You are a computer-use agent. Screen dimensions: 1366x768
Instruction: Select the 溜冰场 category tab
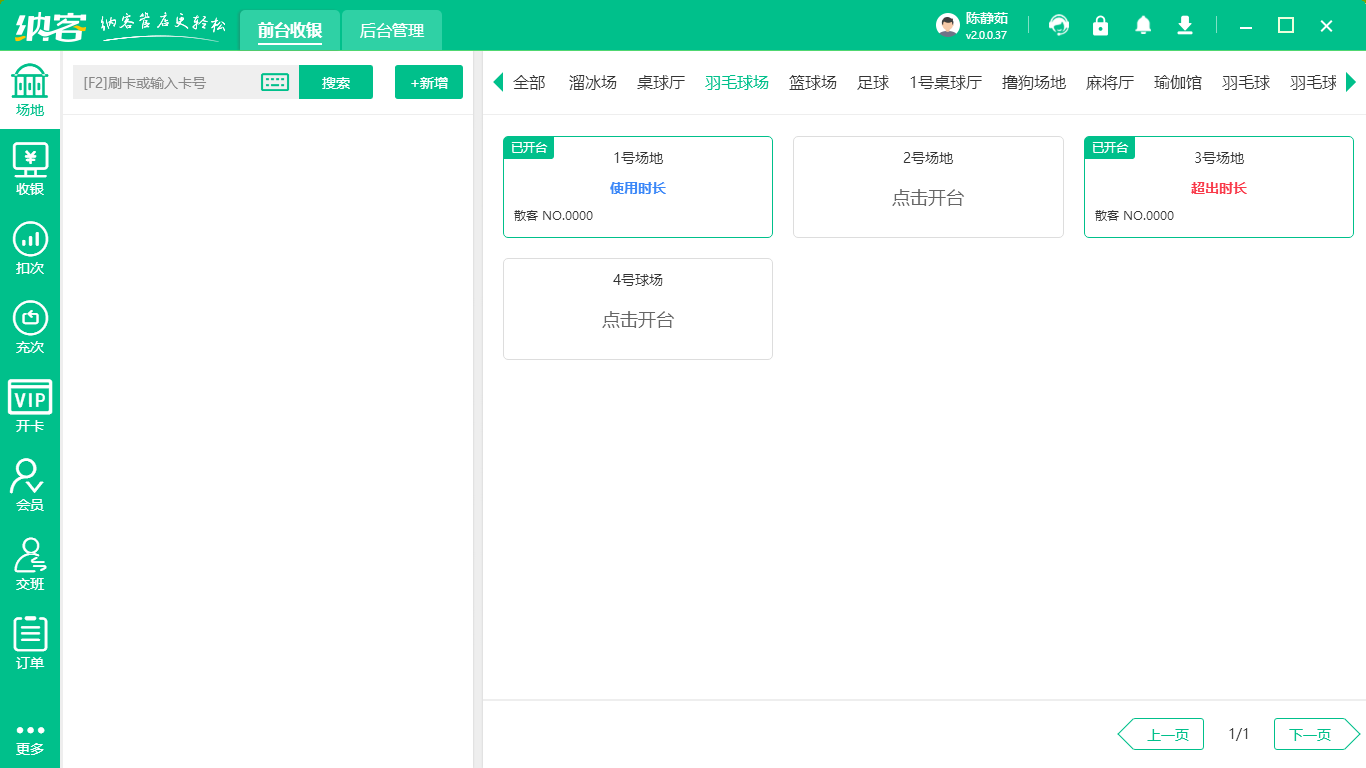tap(593, 82)
